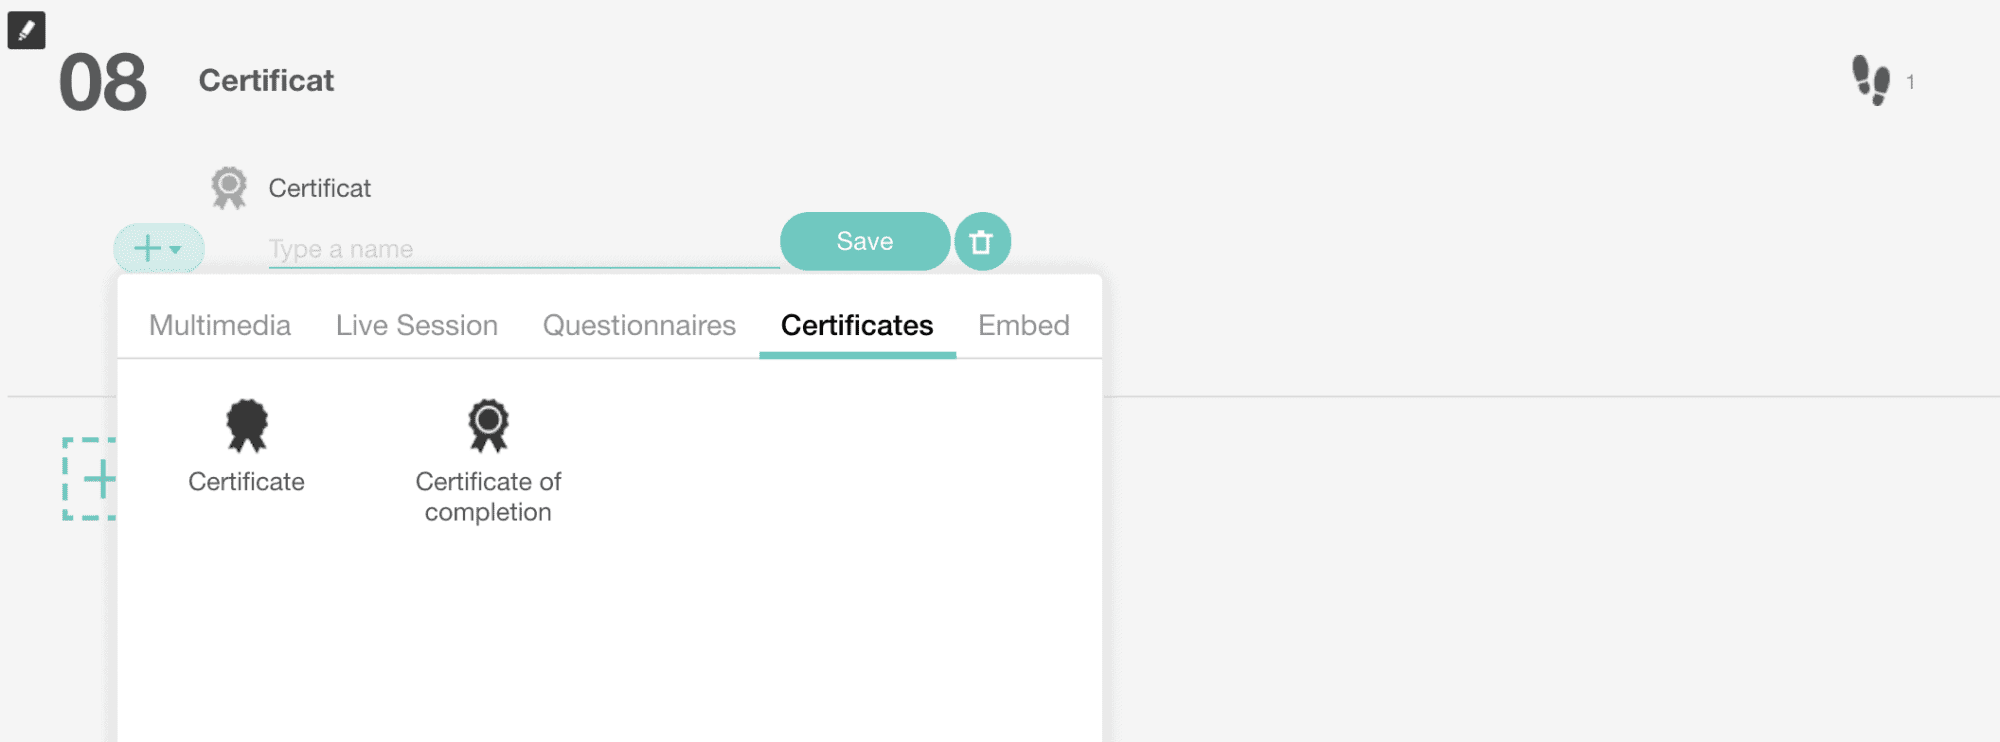Choose the Certificate of completion ribbon icon
The width and height of the screenshot is (2000, 742).
(x=489, y=426)
